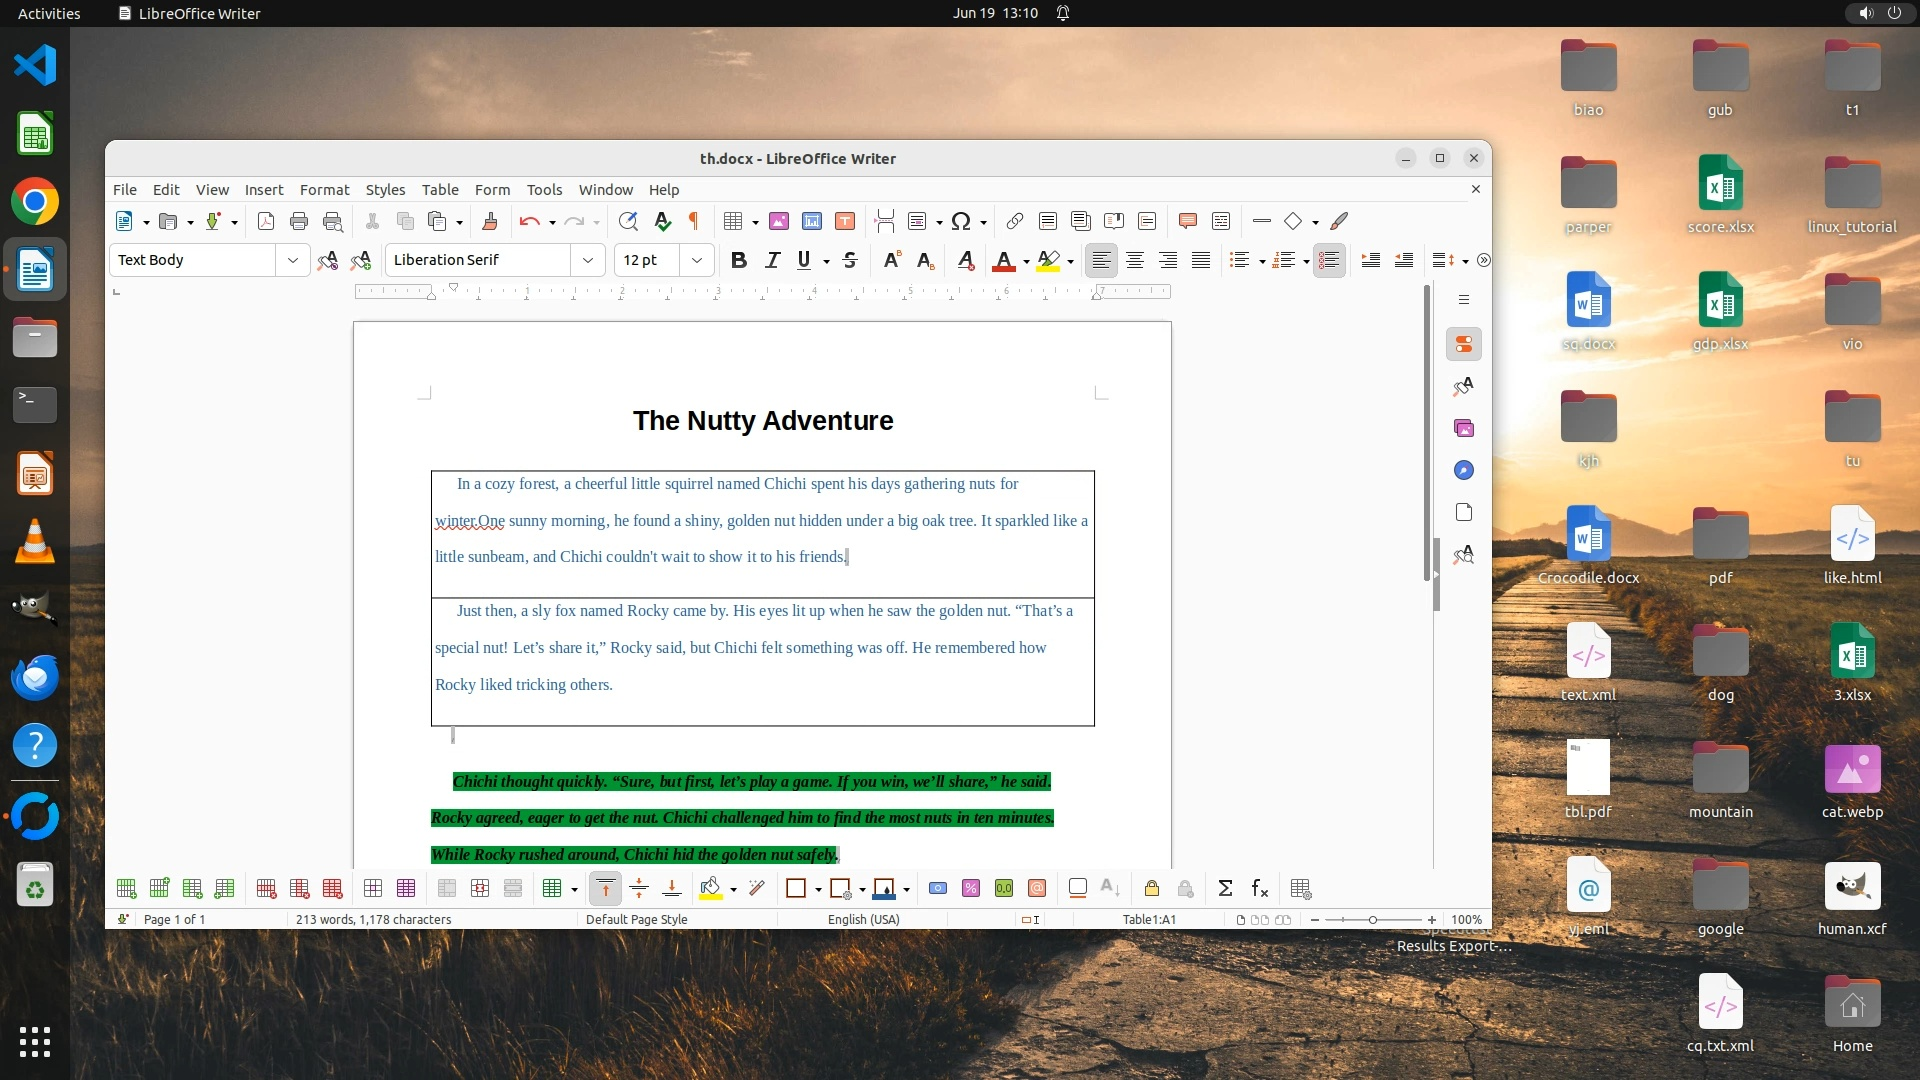Click the Print icon in toolbar
The height and width of the screenshot is (1080, 1920).
(x=299, y=221)
